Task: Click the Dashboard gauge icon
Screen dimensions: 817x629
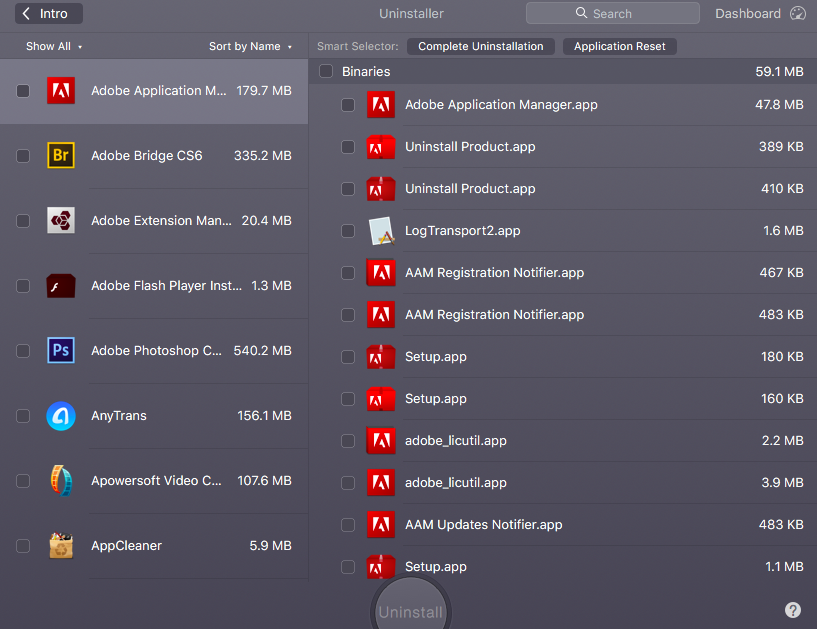Action: coord(798,14)
